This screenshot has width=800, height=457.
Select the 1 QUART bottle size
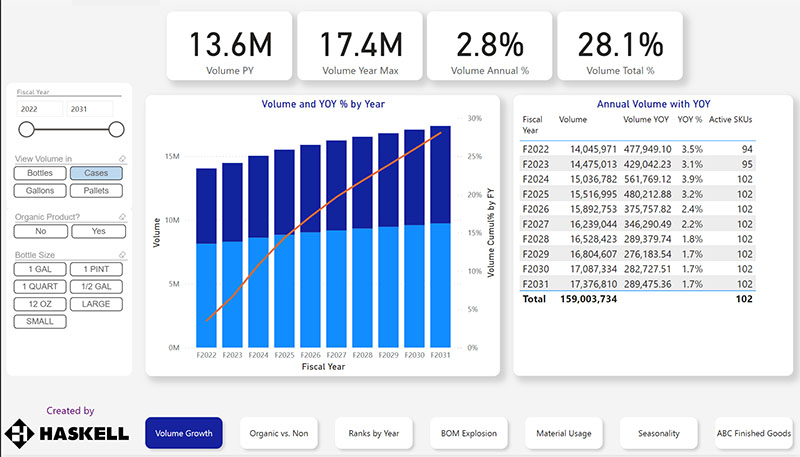[41, 287]
